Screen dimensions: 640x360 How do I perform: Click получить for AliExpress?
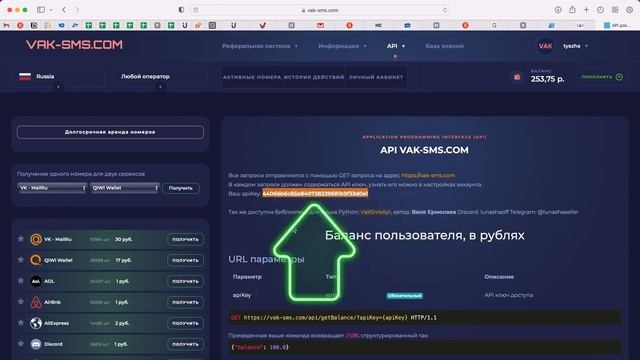click(185, 323)
